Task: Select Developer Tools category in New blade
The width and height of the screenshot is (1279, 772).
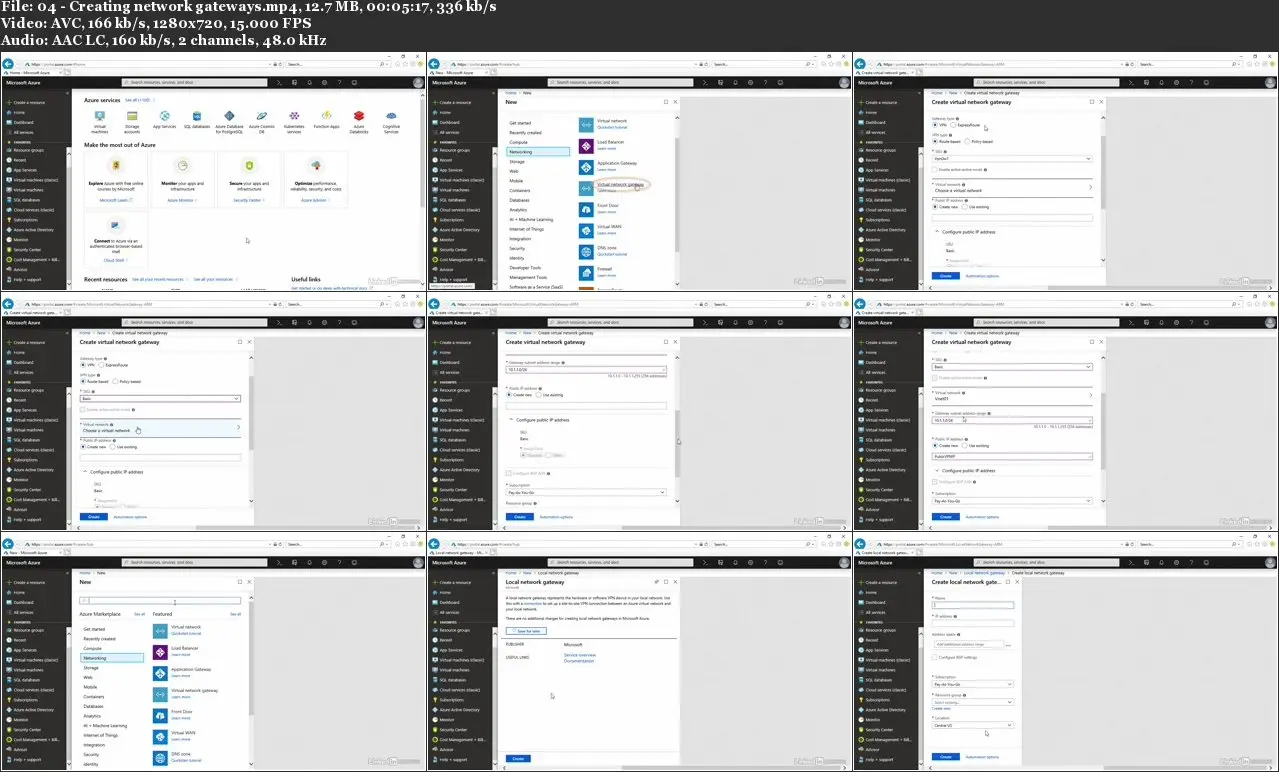Action: (525, 268)
